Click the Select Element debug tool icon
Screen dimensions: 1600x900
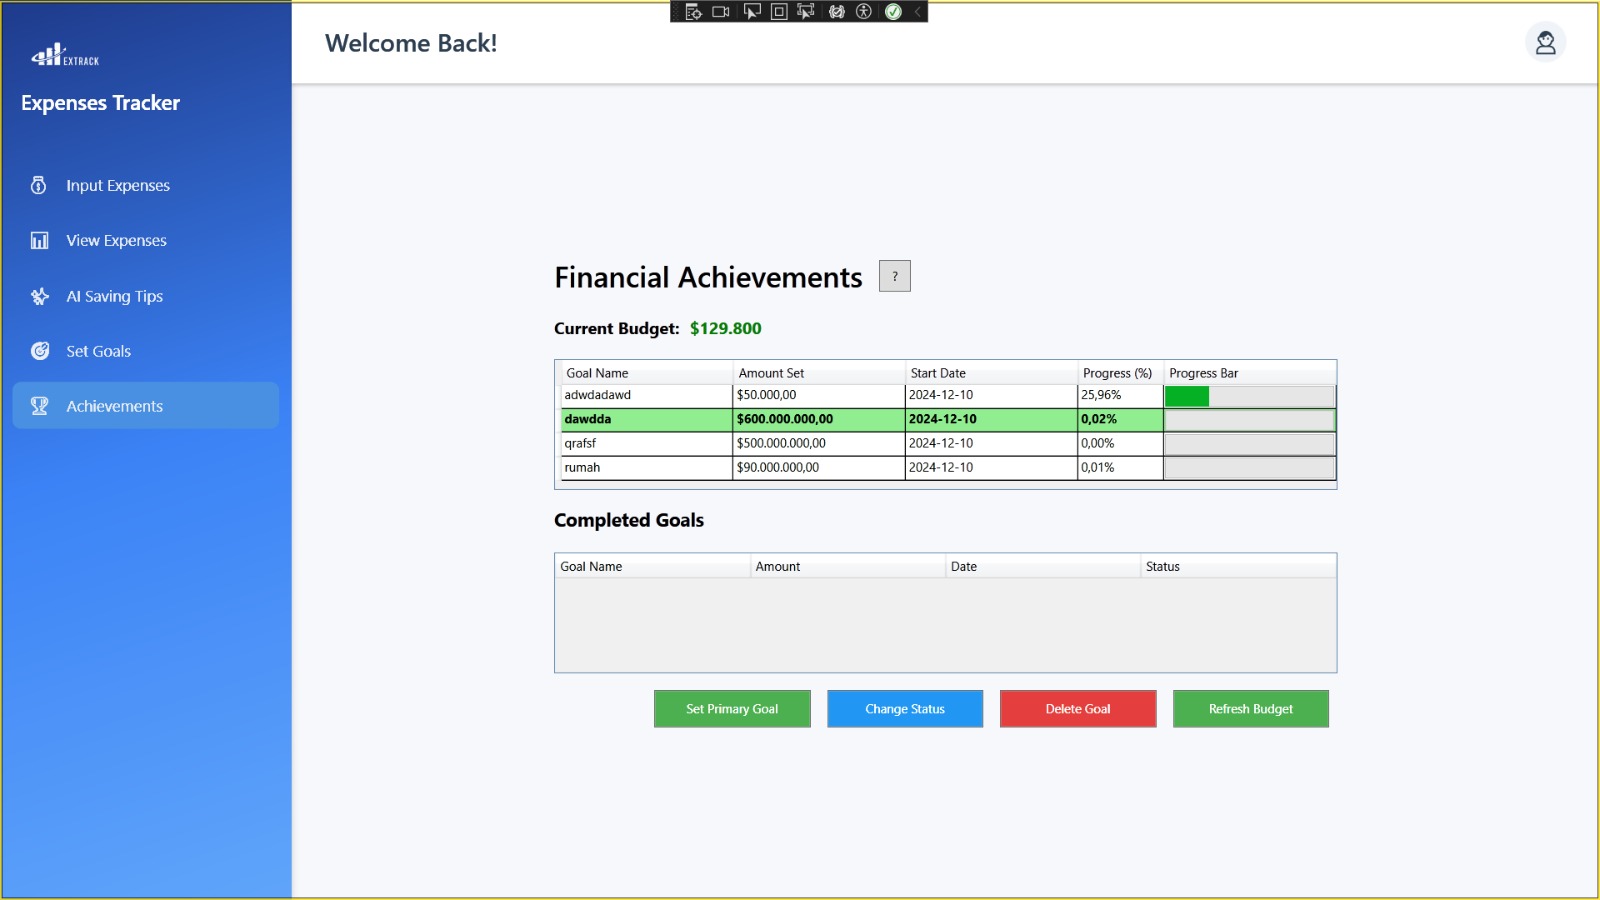tap(751, 12)
